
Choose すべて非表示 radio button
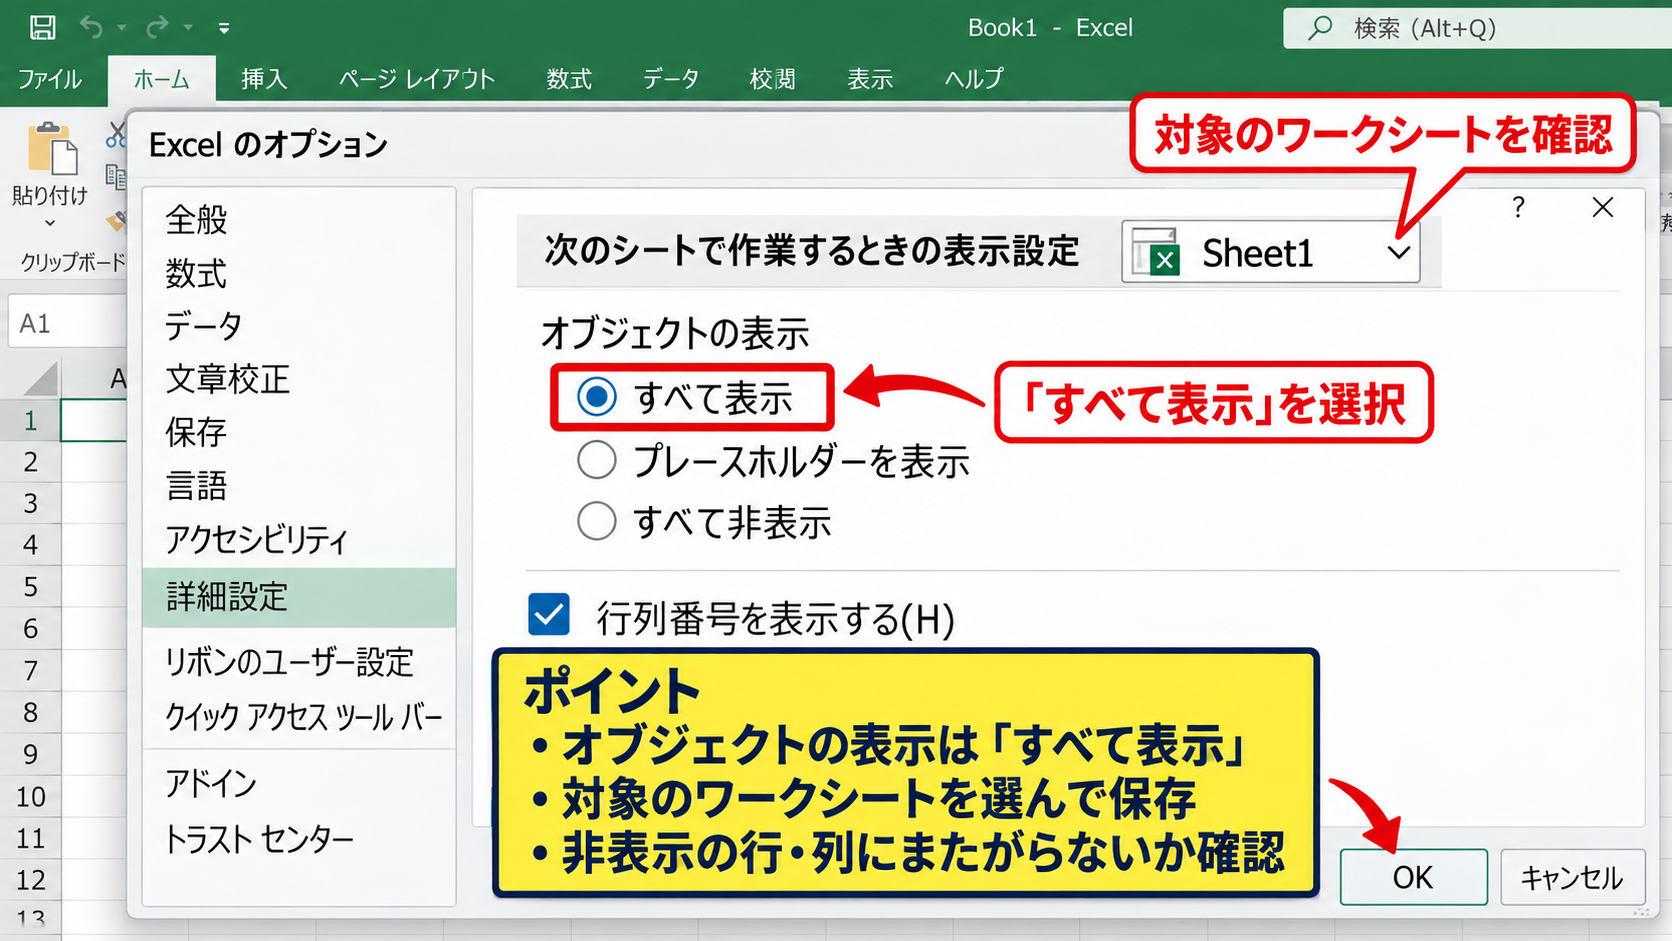pyautogui.click(x=597, y=521)
